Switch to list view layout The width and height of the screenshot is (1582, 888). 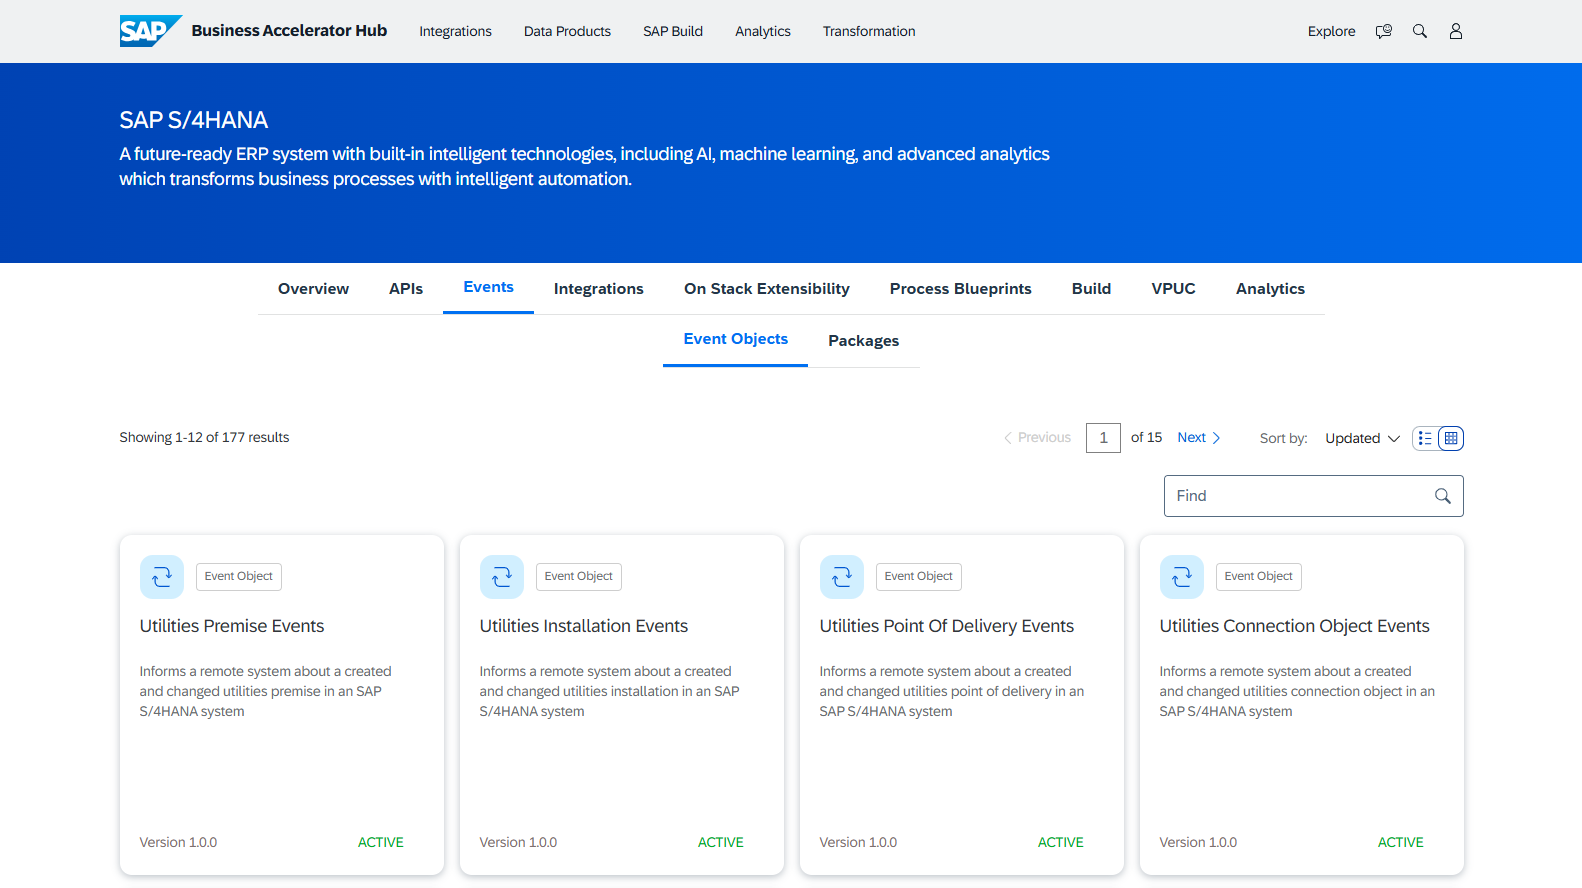[x=1425, y=438]
